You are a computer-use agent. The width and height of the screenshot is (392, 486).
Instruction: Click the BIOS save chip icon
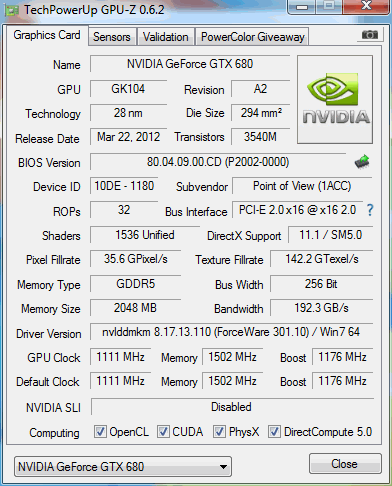[362, 162]
